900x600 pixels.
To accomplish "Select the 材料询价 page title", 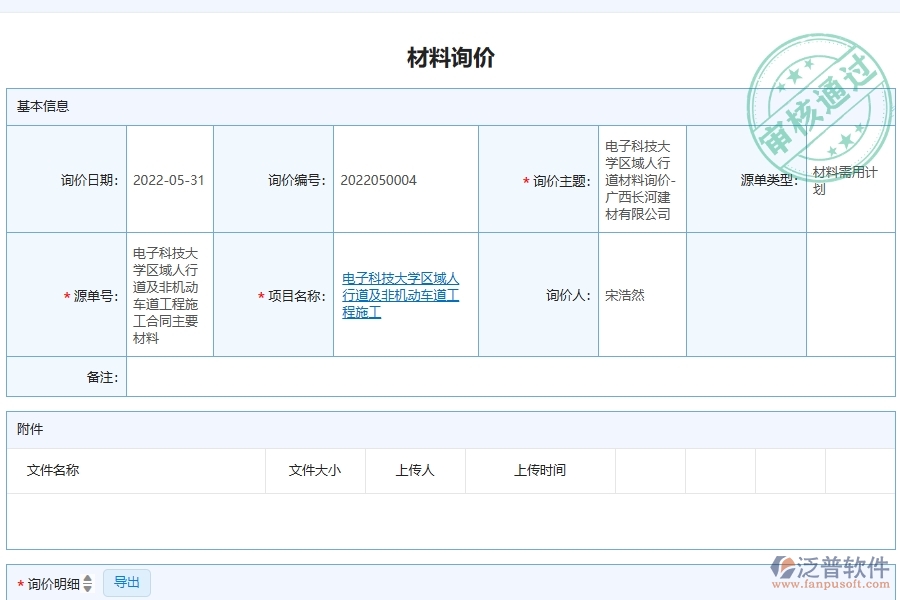I will click(x=450, y=57).
